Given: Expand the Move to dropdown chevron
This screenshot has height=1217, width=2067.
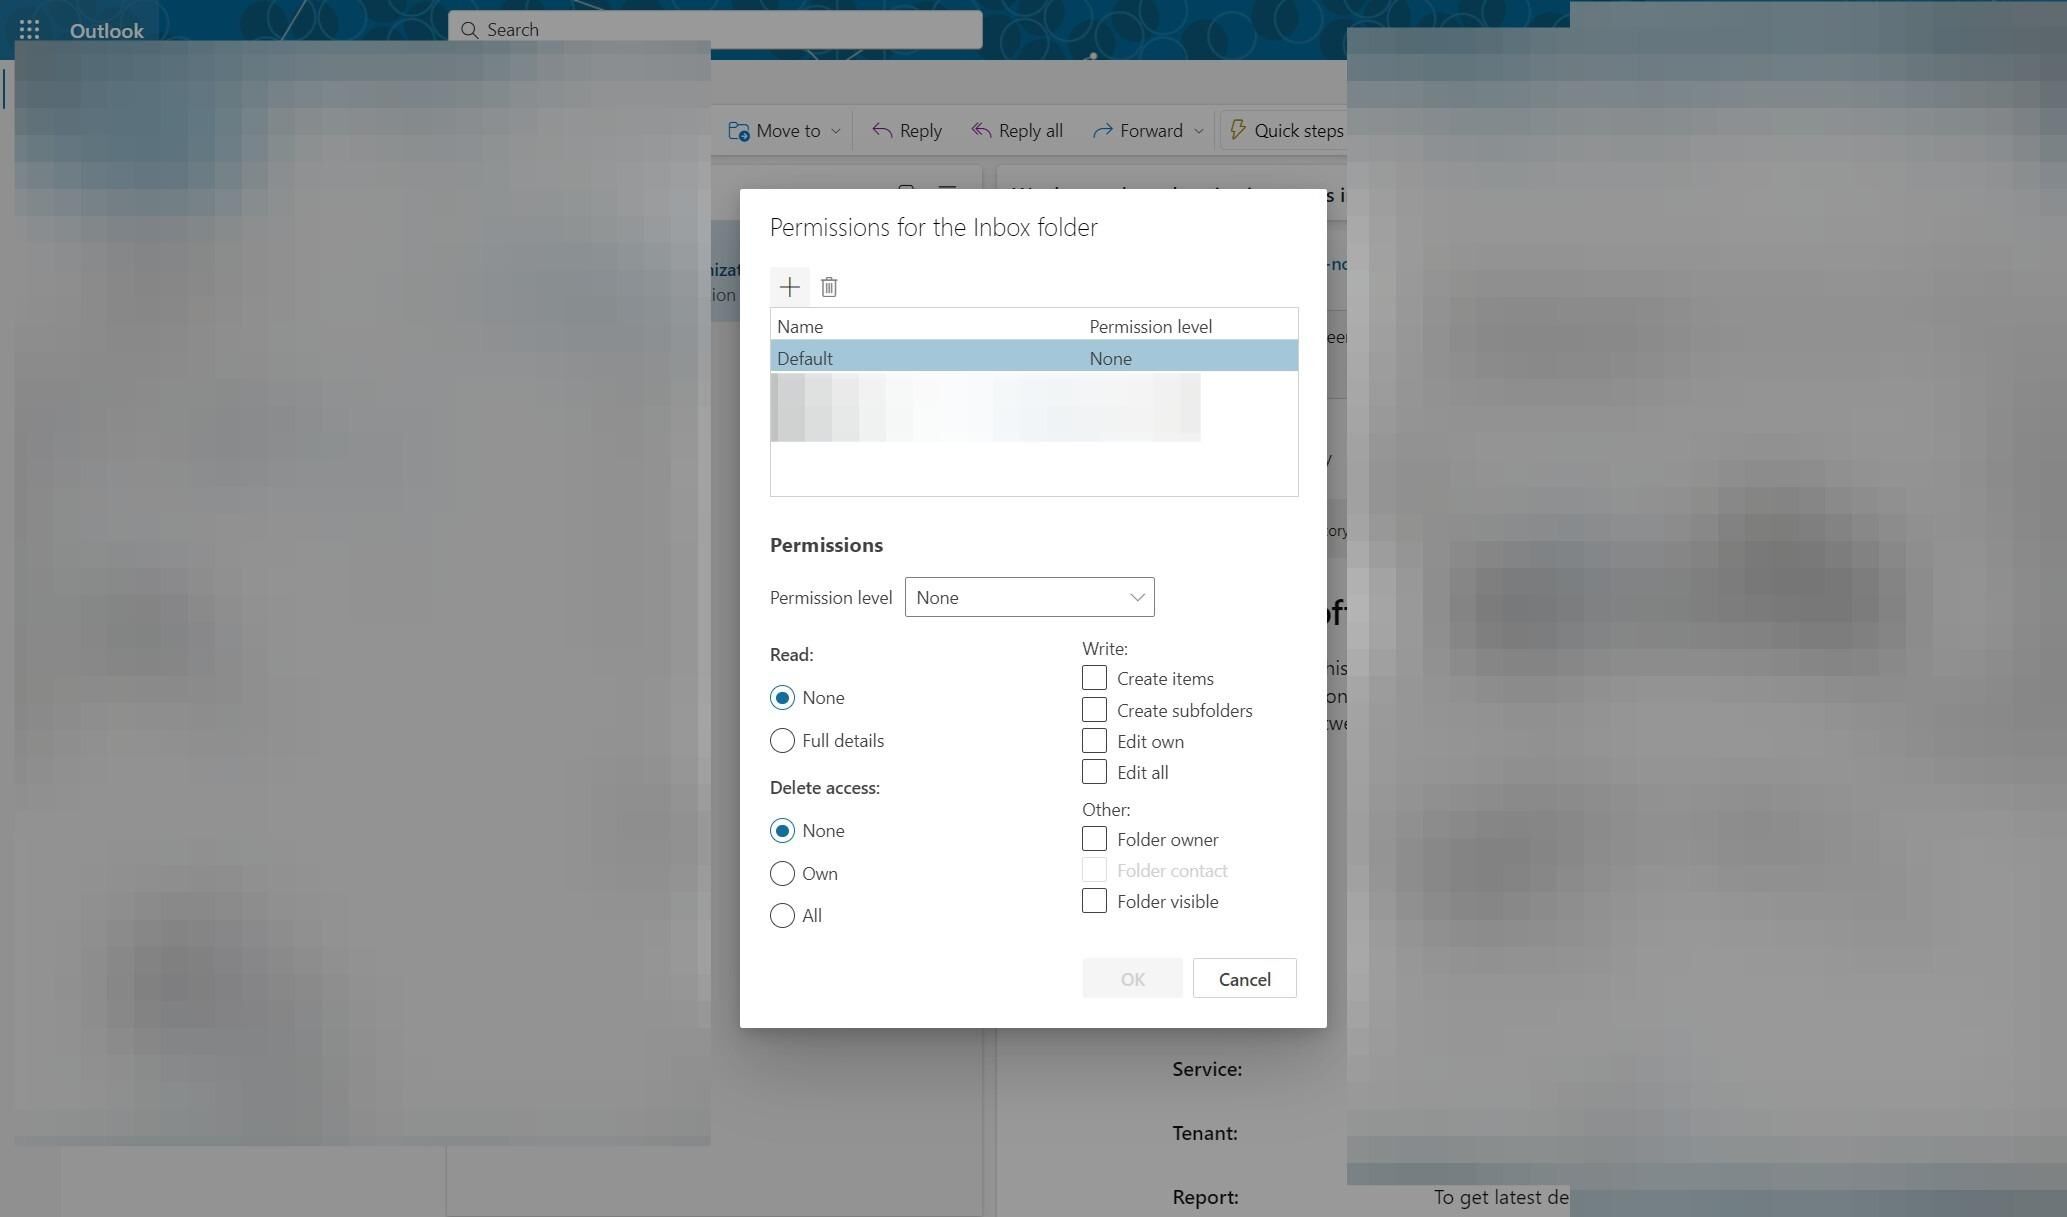Looking at the screenshot, I should pos(836,131).
